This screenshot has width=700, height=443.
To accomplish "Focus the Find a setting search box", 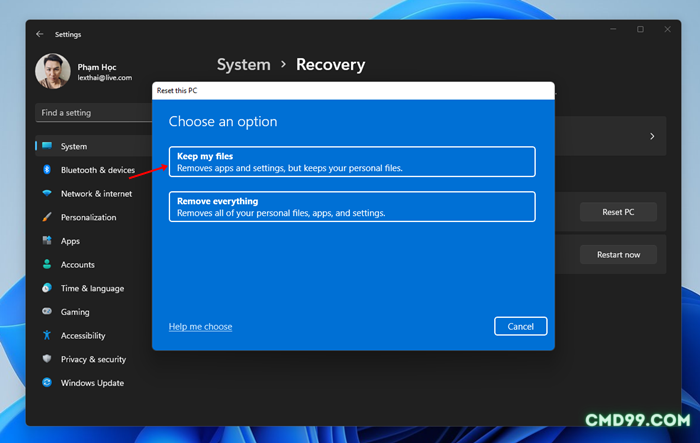I will 94,113.
